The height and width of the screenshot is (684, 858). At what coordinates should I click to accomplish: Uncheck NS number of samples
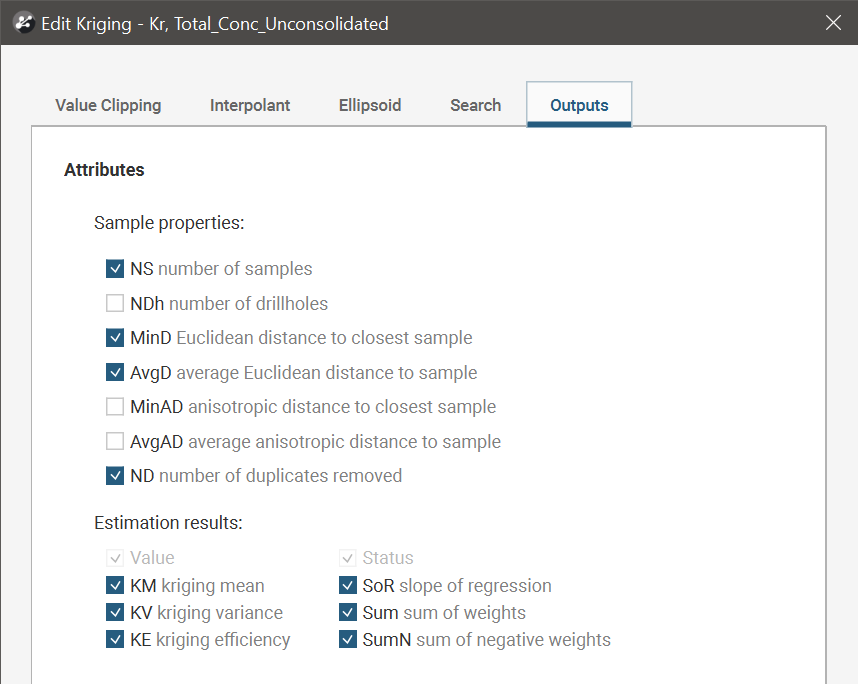pyautogui.click(x=115, y=269)
